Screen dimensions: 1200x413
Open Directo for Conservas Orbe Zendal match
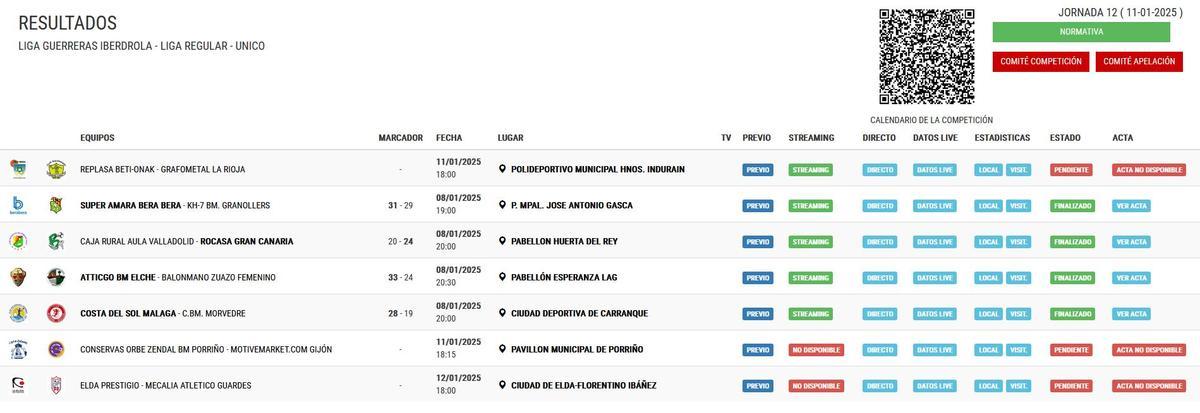tap(880, 350)
